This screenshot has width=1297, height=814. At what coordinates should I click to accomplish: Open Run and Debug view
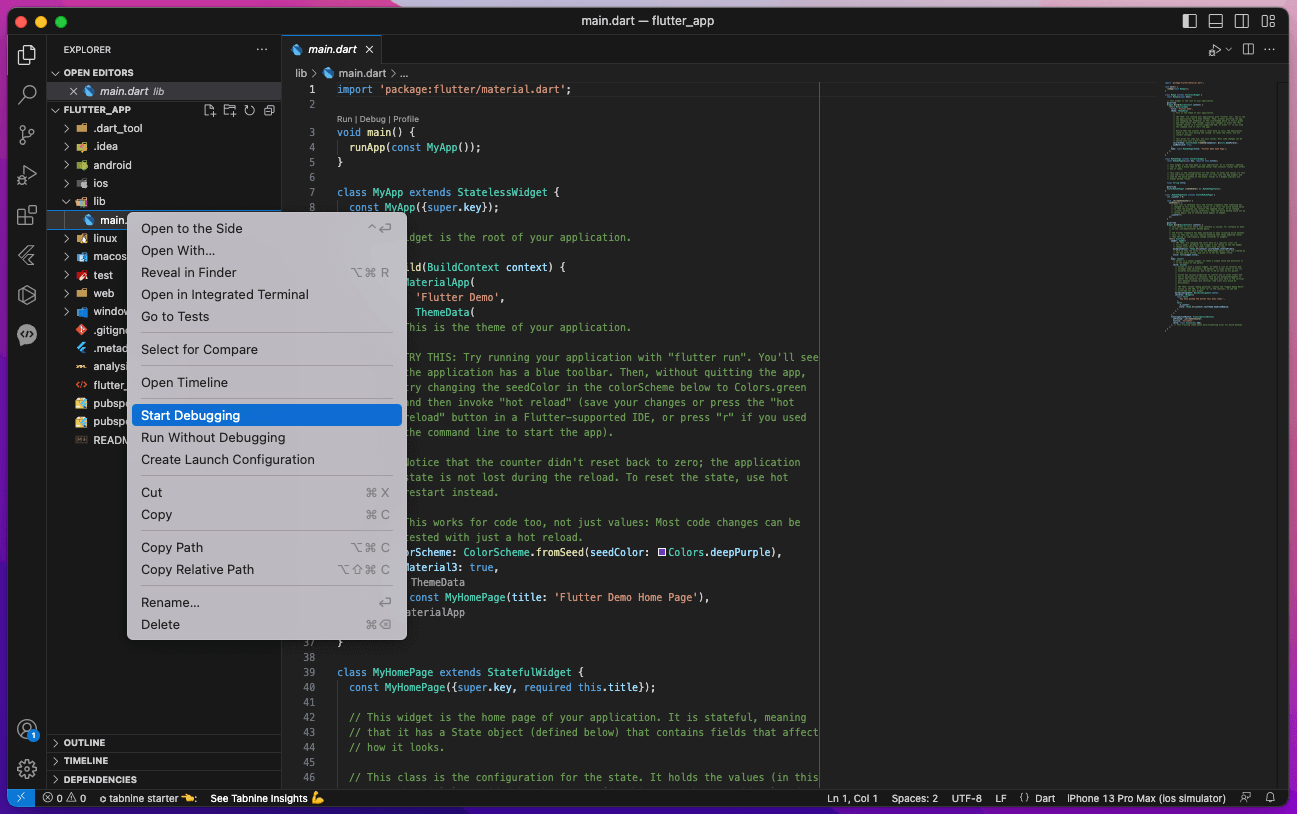[27, 176]
